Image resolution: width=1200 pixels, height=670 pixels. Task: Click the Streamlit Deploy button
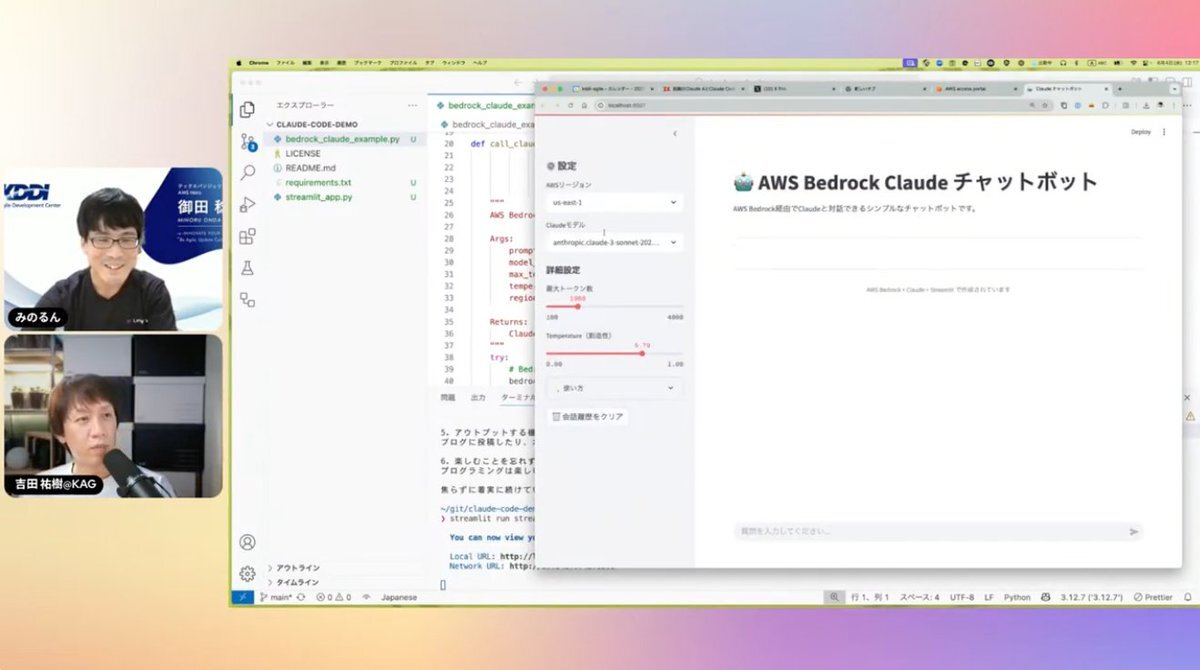point(1141,132)
